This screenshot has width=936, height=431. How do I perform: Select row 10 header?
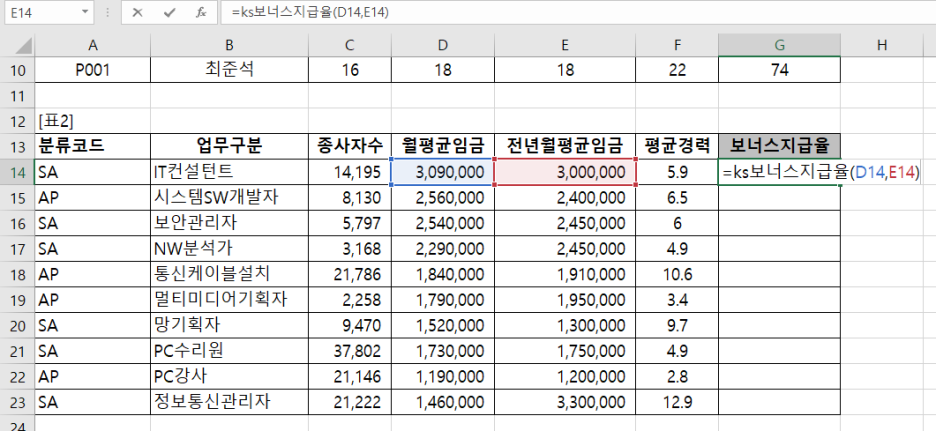pyautogui.click(x=17, y=70)
